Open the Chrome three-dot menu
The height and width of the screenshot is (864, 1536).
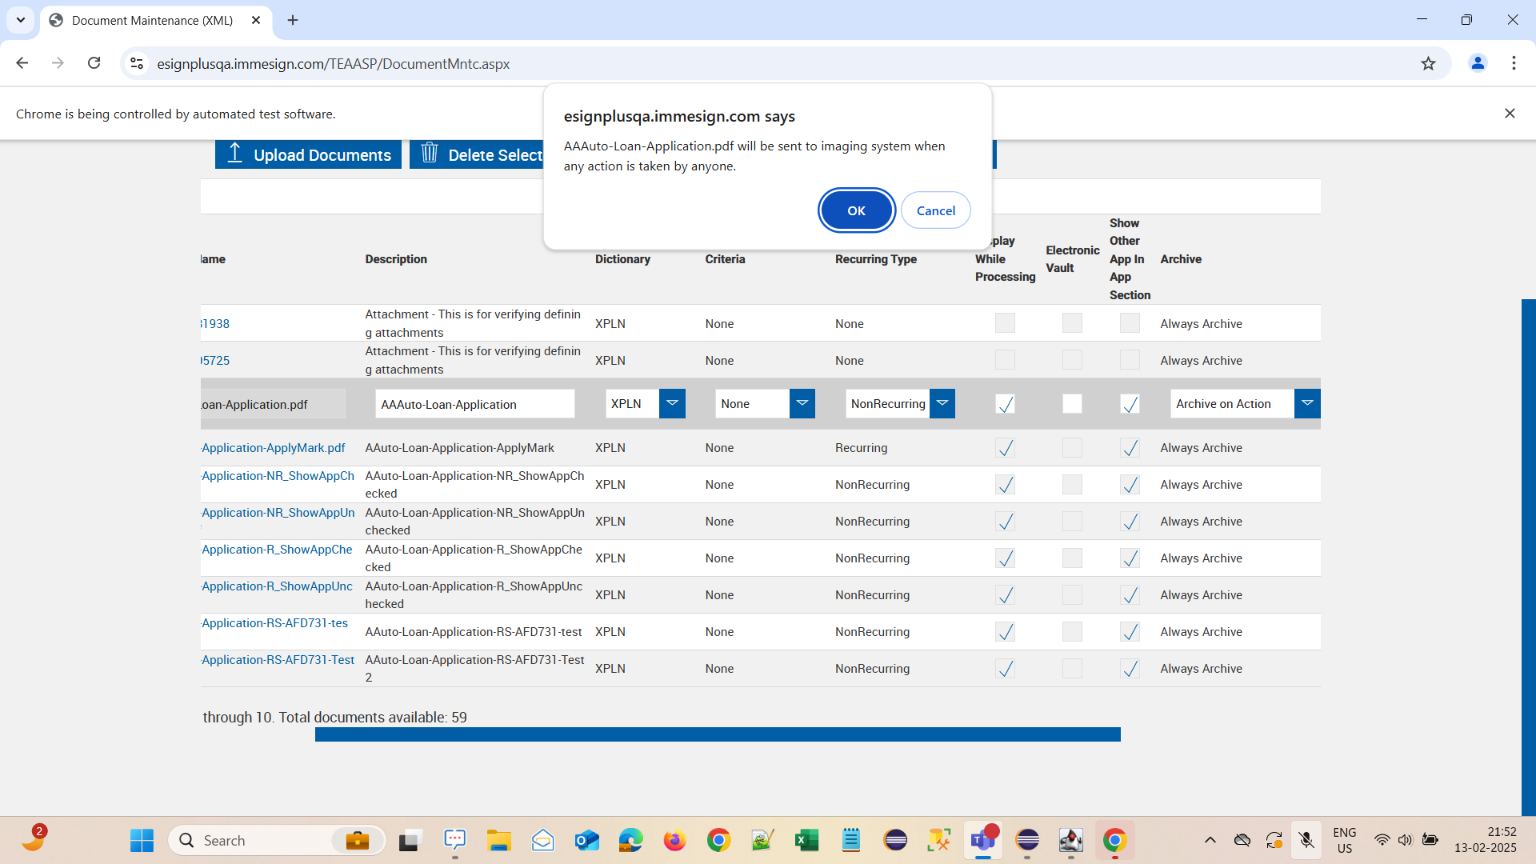coord(1514,63)
